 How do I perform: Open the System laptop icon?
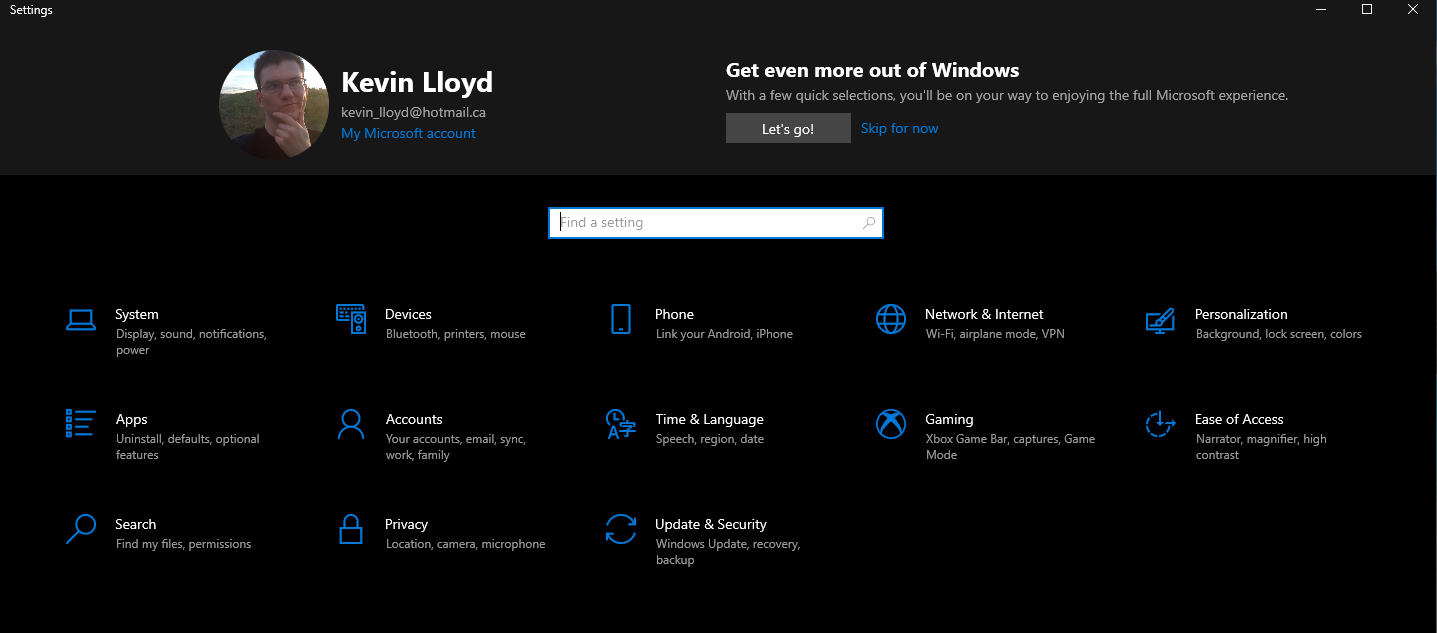pyautogui.click(x=81, y=319)
